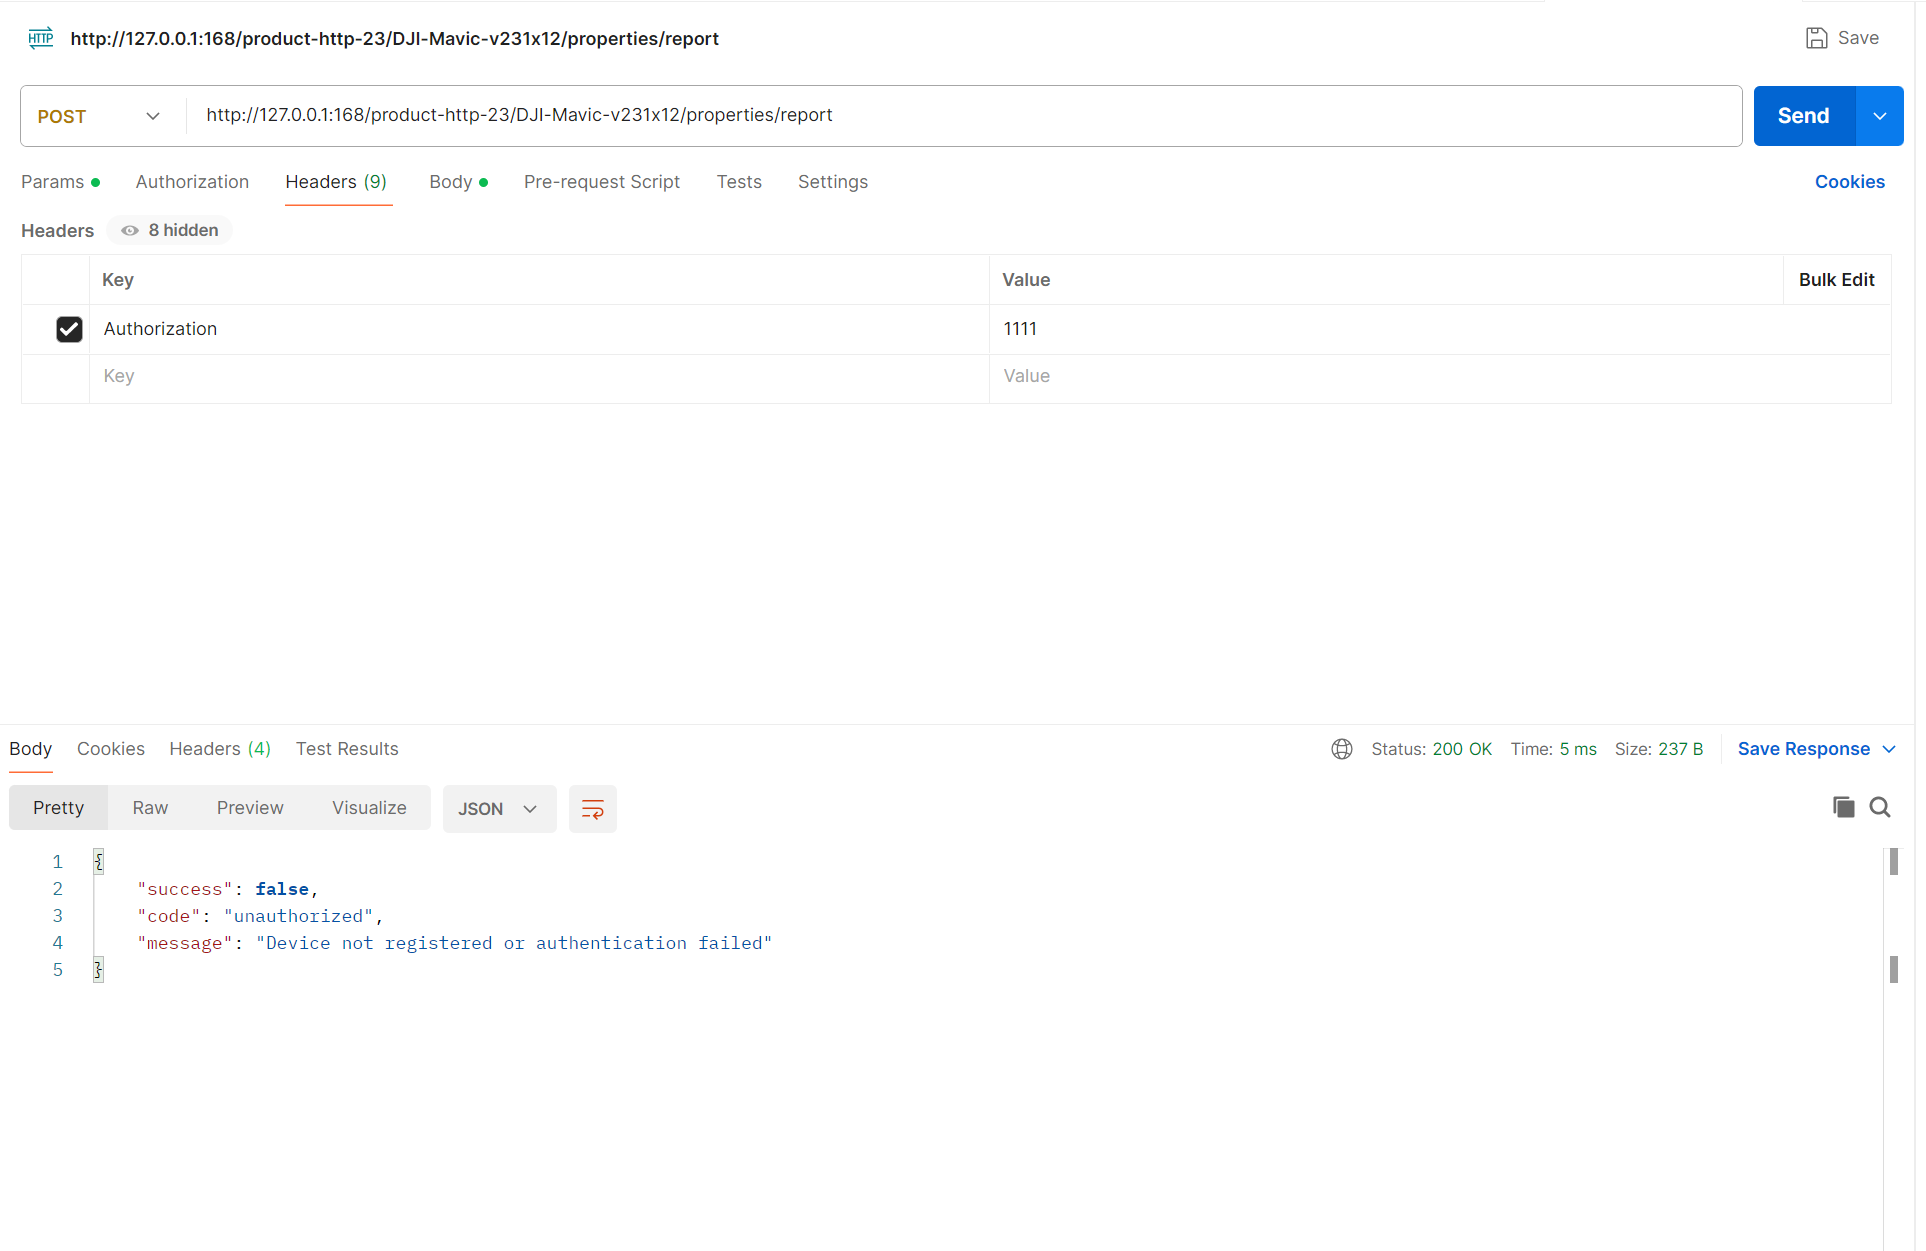The width and height of the screenshot is (1926, 1251).
Task: Show the 8 hidden headers
Action: 169,230
